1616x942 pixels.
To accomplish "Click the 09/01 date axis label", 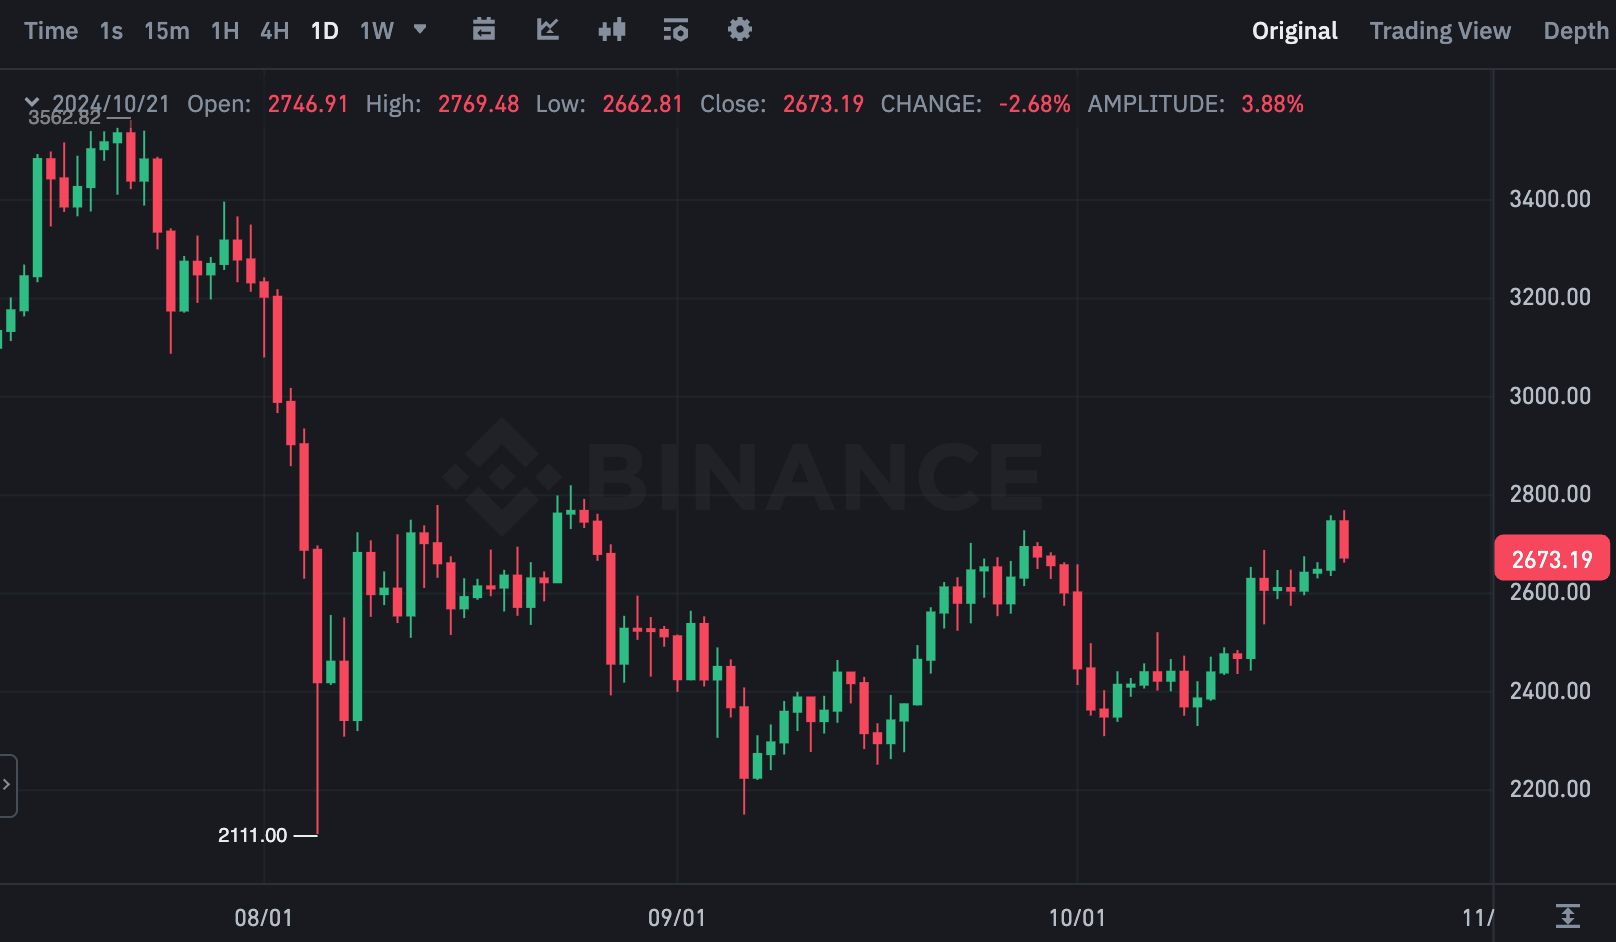I will 677,918.
